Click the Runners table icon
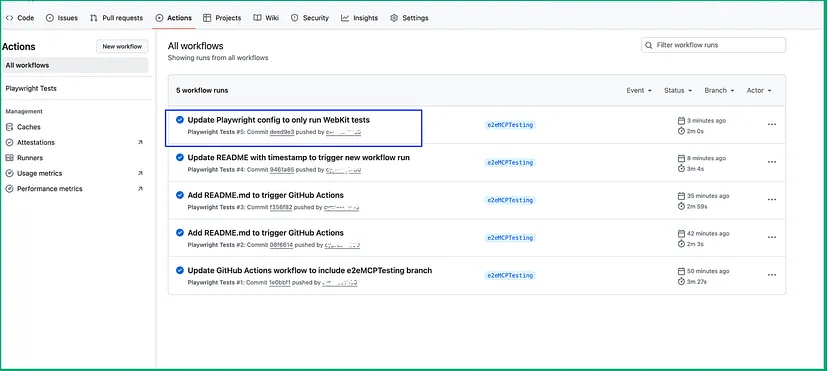The height and width of the screenshot is (371, 828). 9,158
